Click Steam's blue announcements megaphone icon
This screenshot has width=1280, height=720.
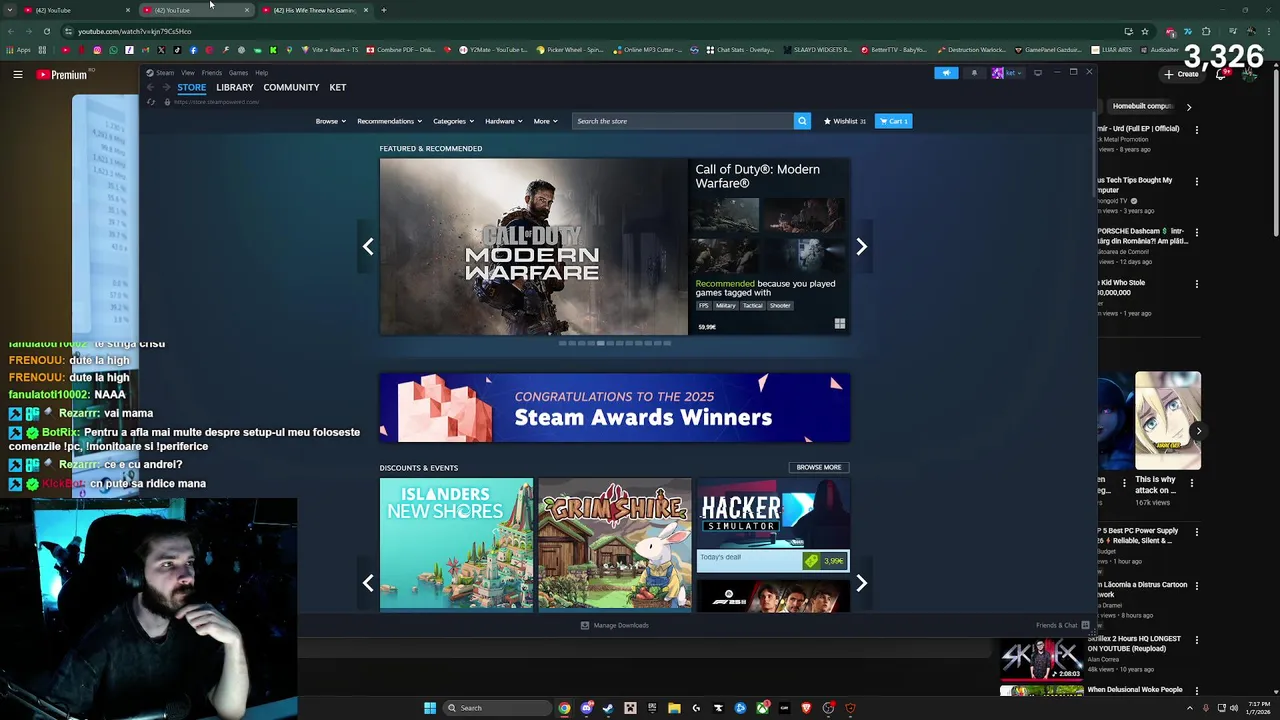[946, 73]
